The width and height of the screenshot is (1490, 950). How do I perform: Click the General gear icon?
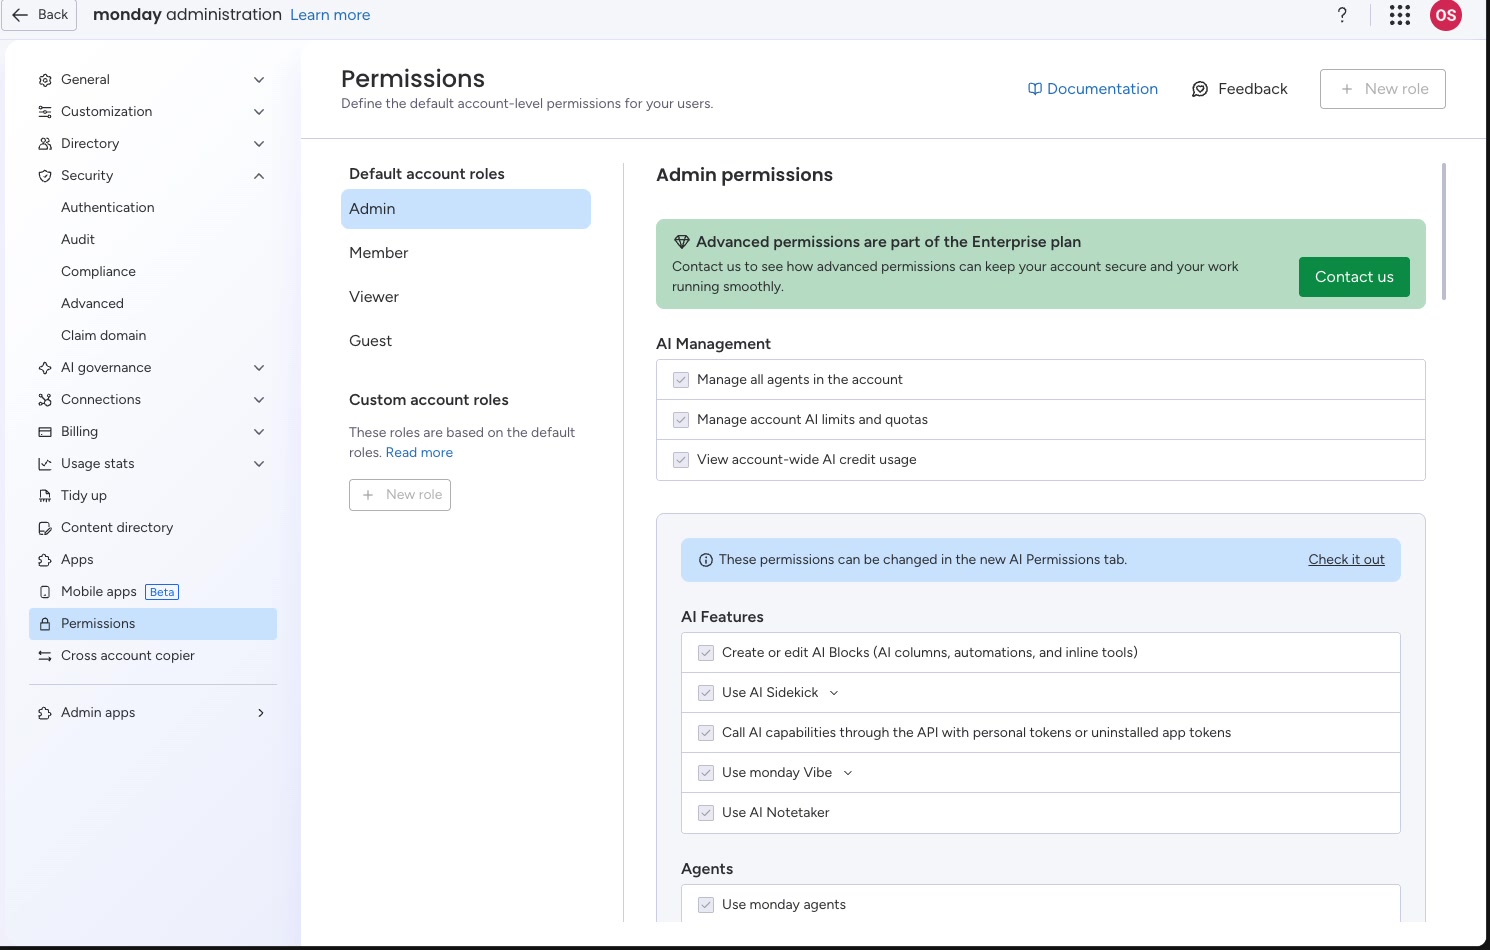45,80
